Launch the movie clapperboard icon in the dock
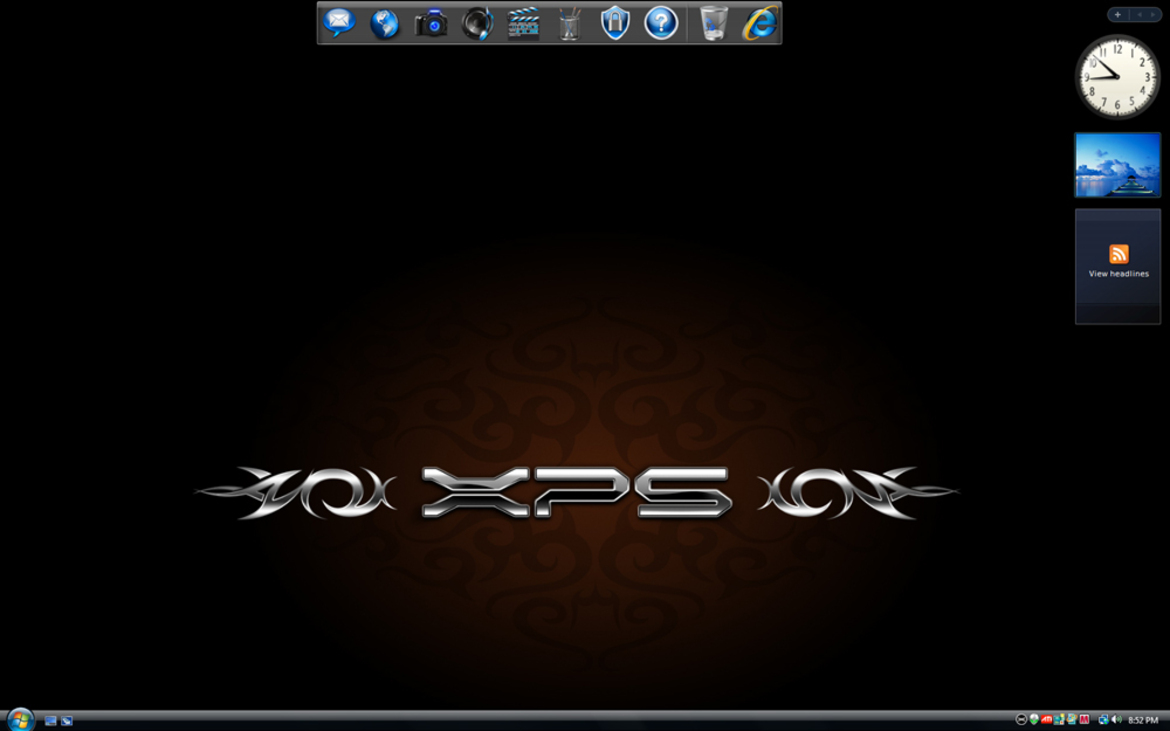 coord(523,23)
